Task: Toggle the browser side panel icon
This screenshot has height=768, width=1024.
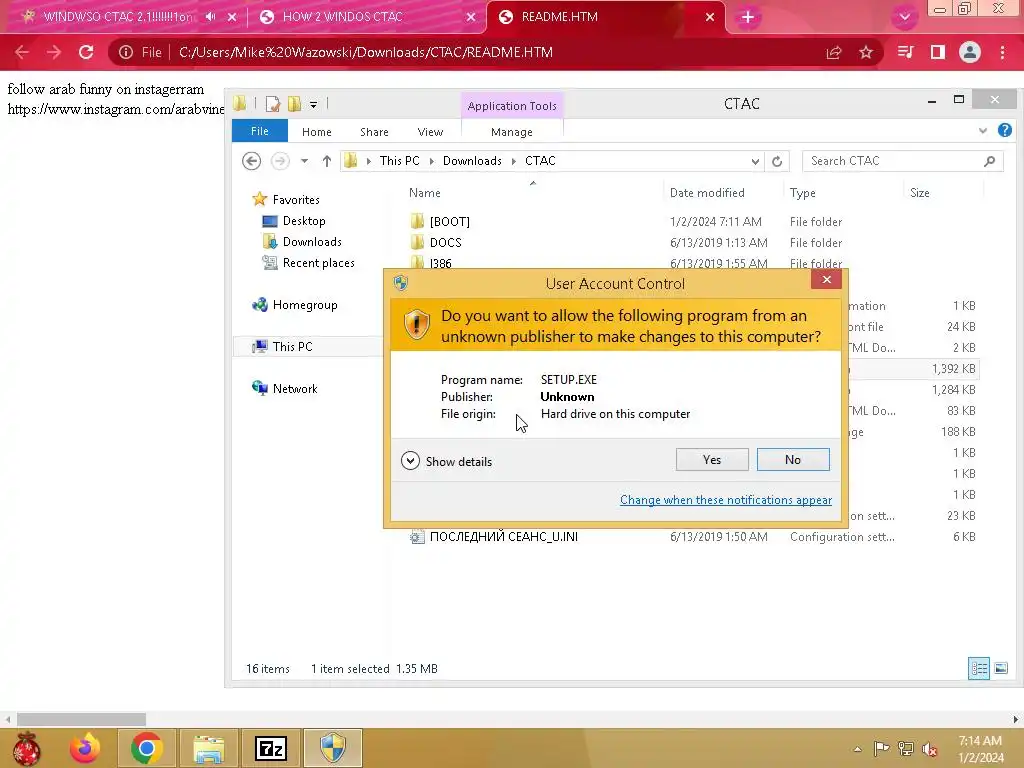Action: (938, 52)
